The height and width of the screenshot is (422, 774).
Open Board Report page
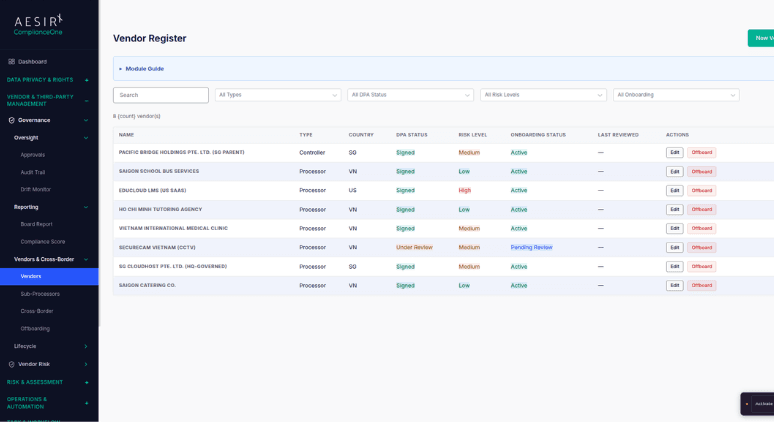click(37, 224)
